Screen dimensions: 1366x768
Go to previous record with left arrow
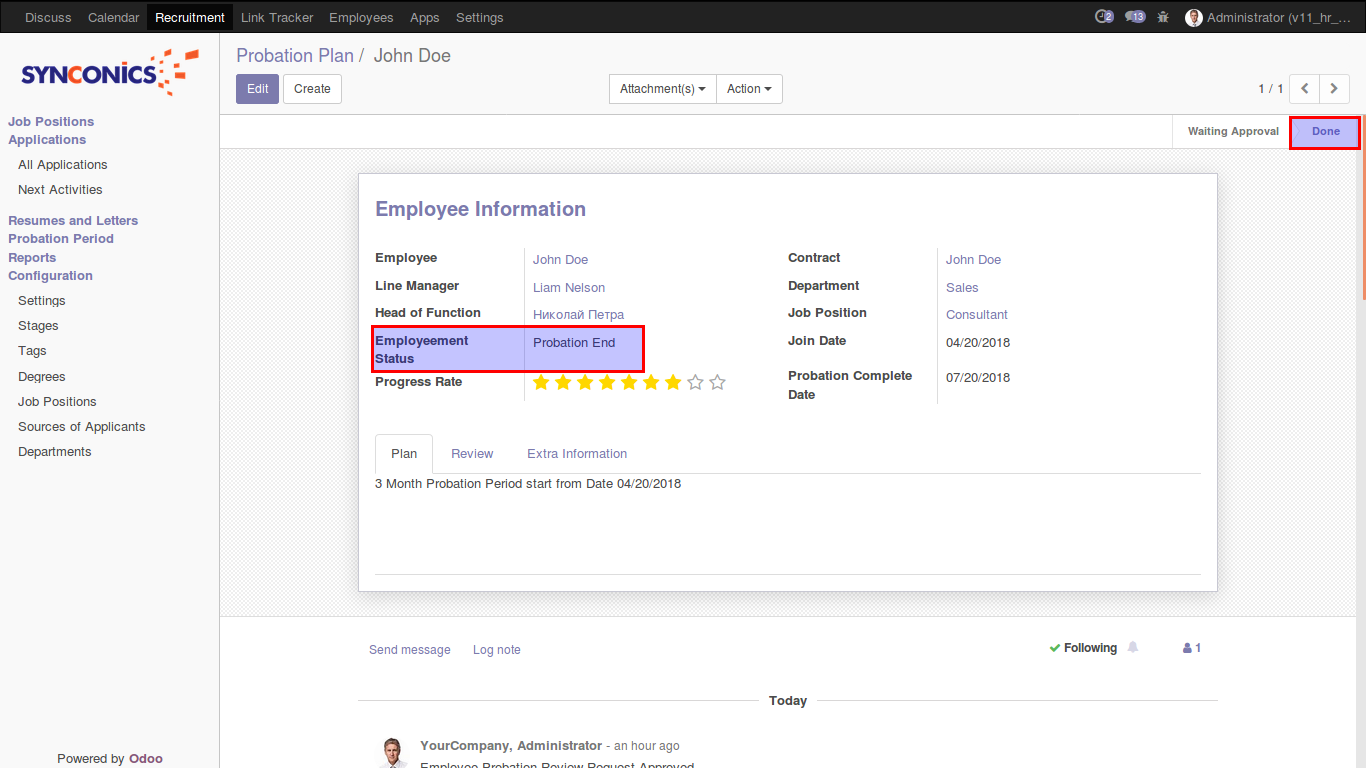point(1304,89)
